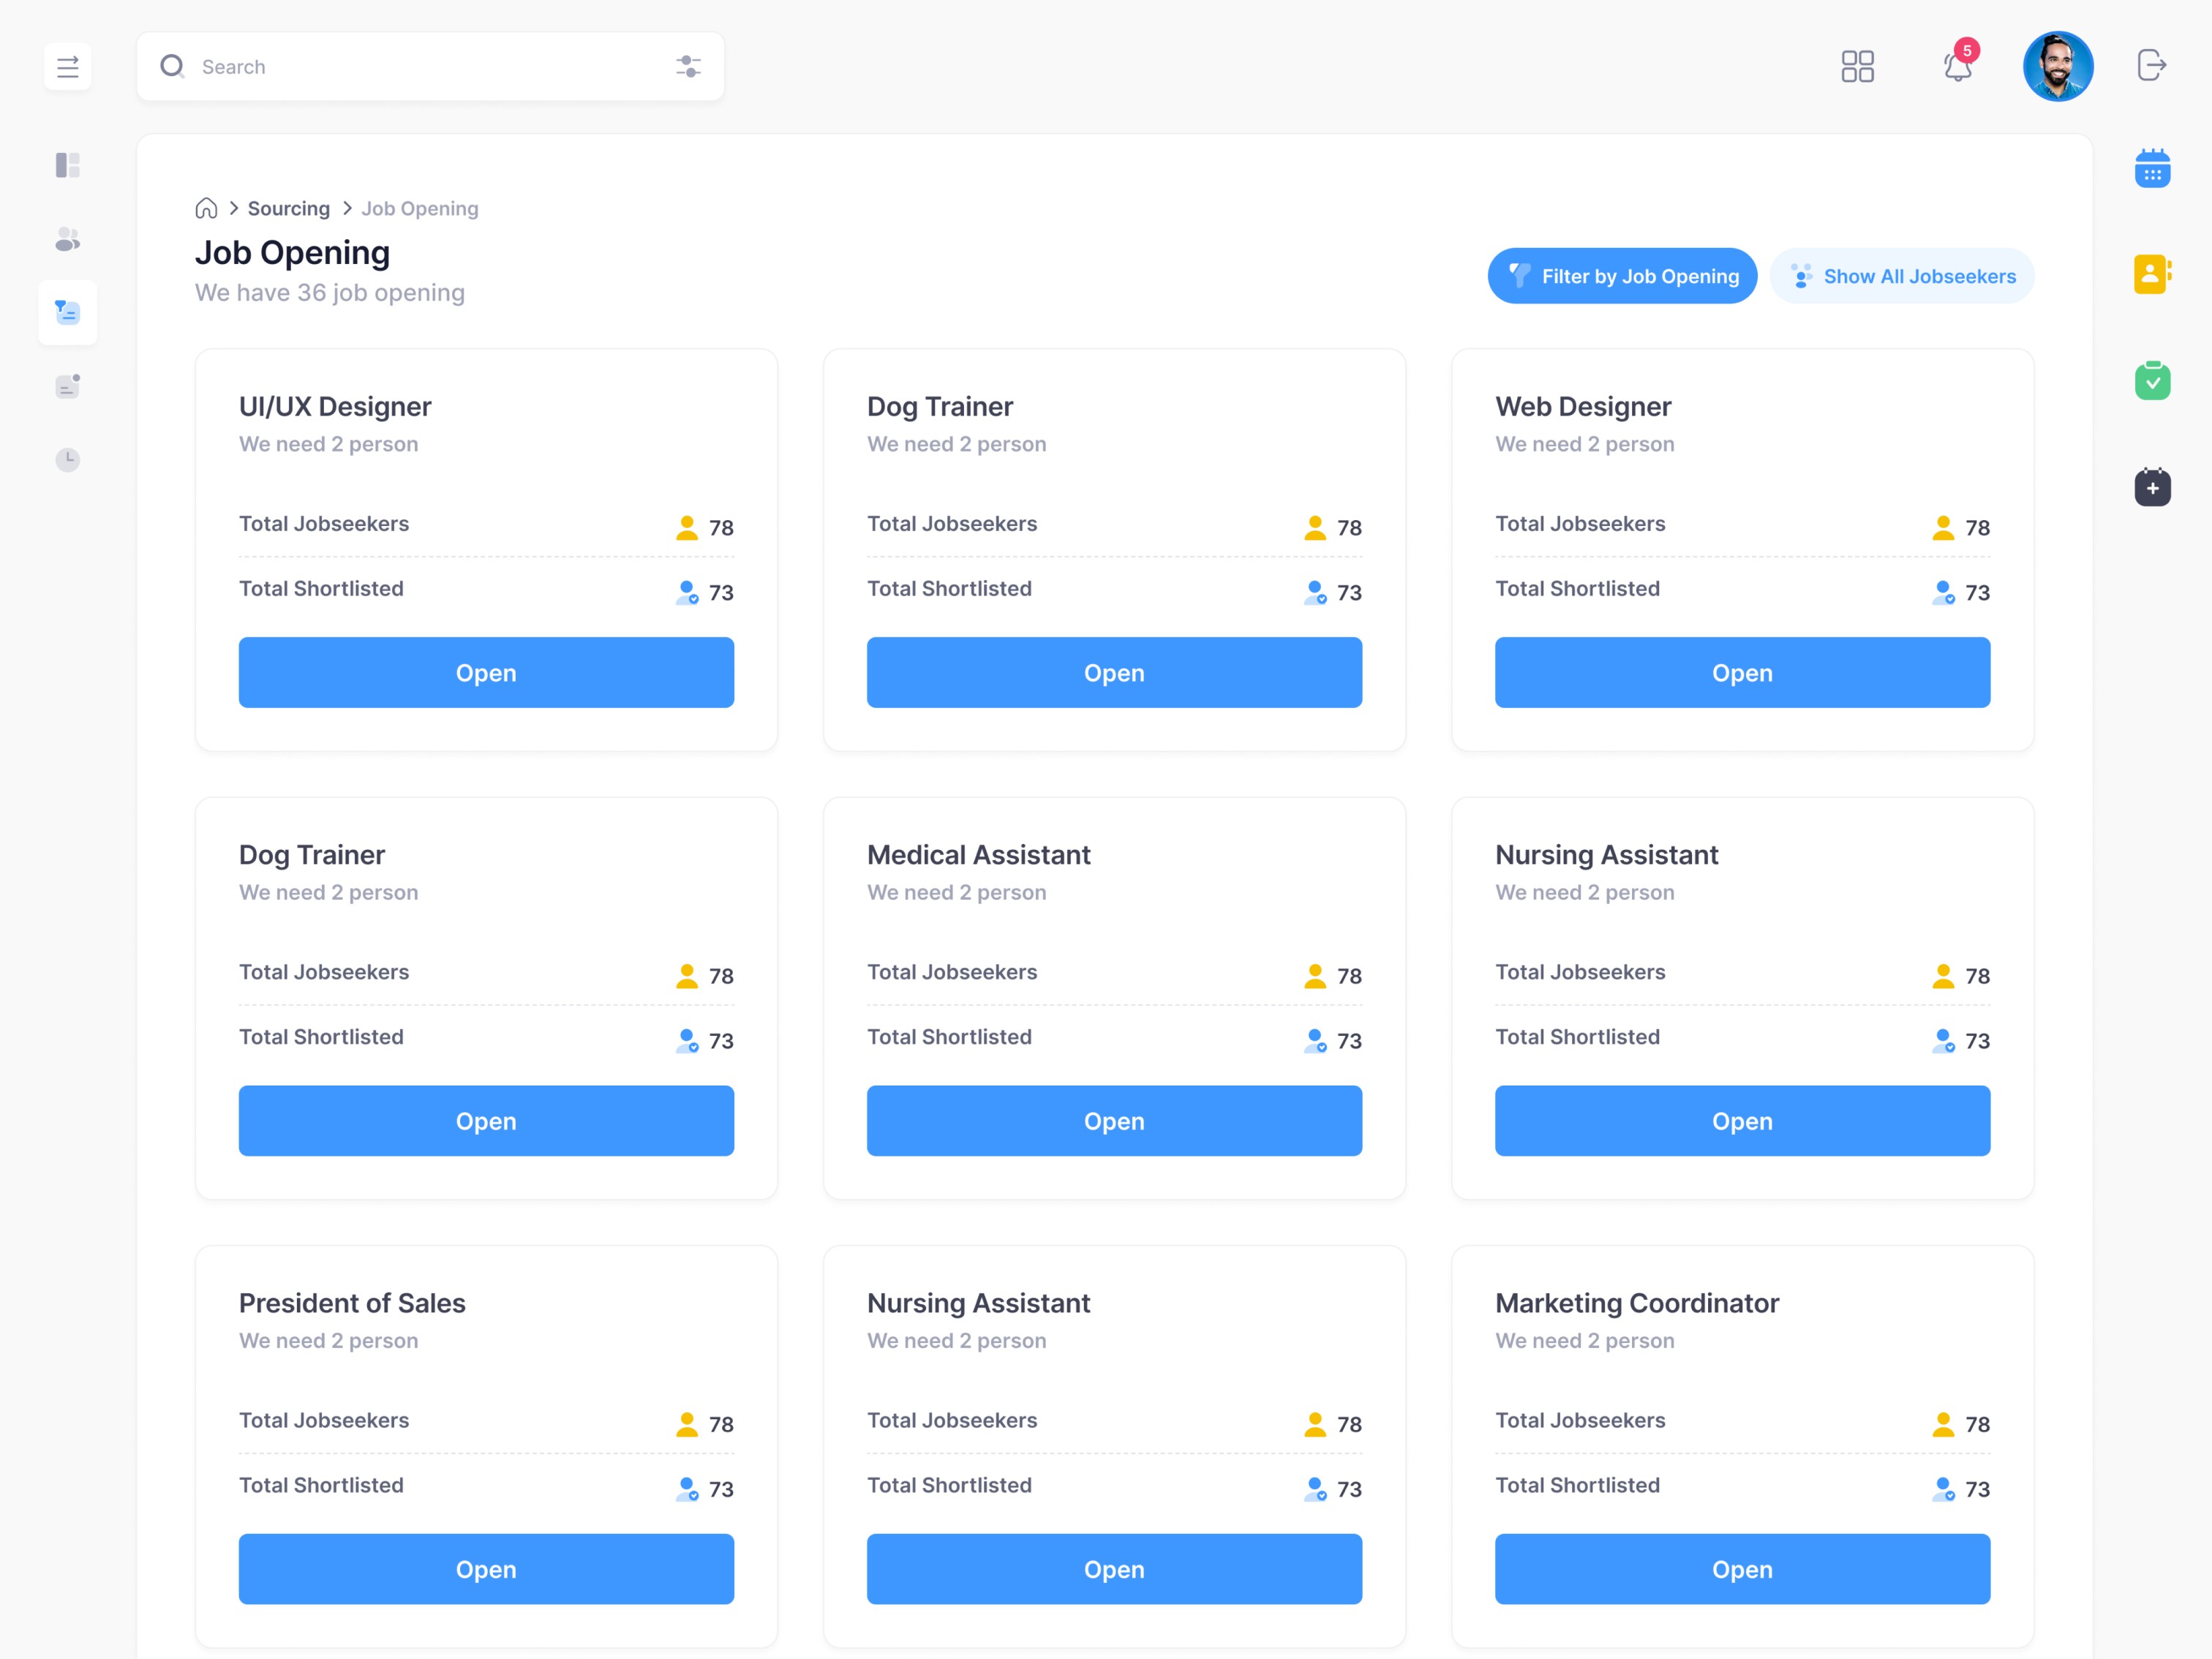The height and width of the screenshot is (1659, 2212).
Task: Click the home breadcrumb icon
Action: [x=206, y=208]
